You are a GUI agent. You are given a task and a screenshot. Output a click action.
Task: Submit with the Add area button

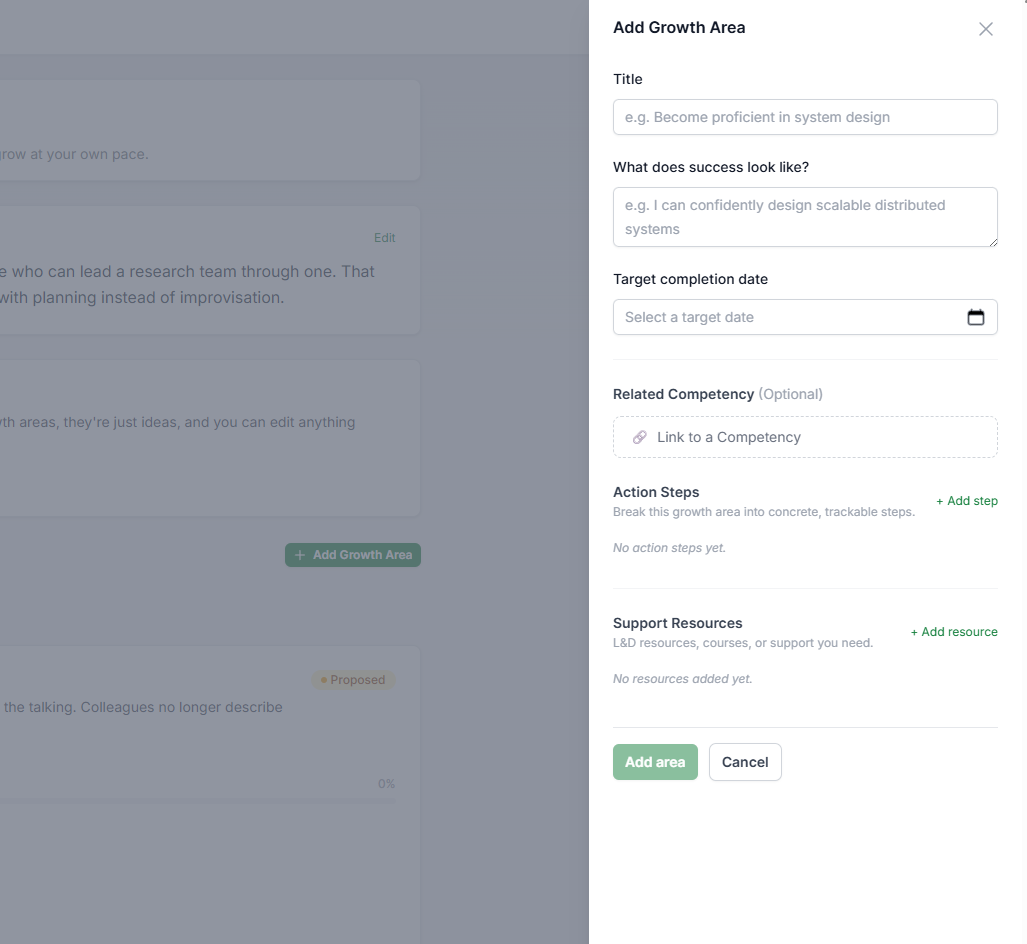(655, 762)
